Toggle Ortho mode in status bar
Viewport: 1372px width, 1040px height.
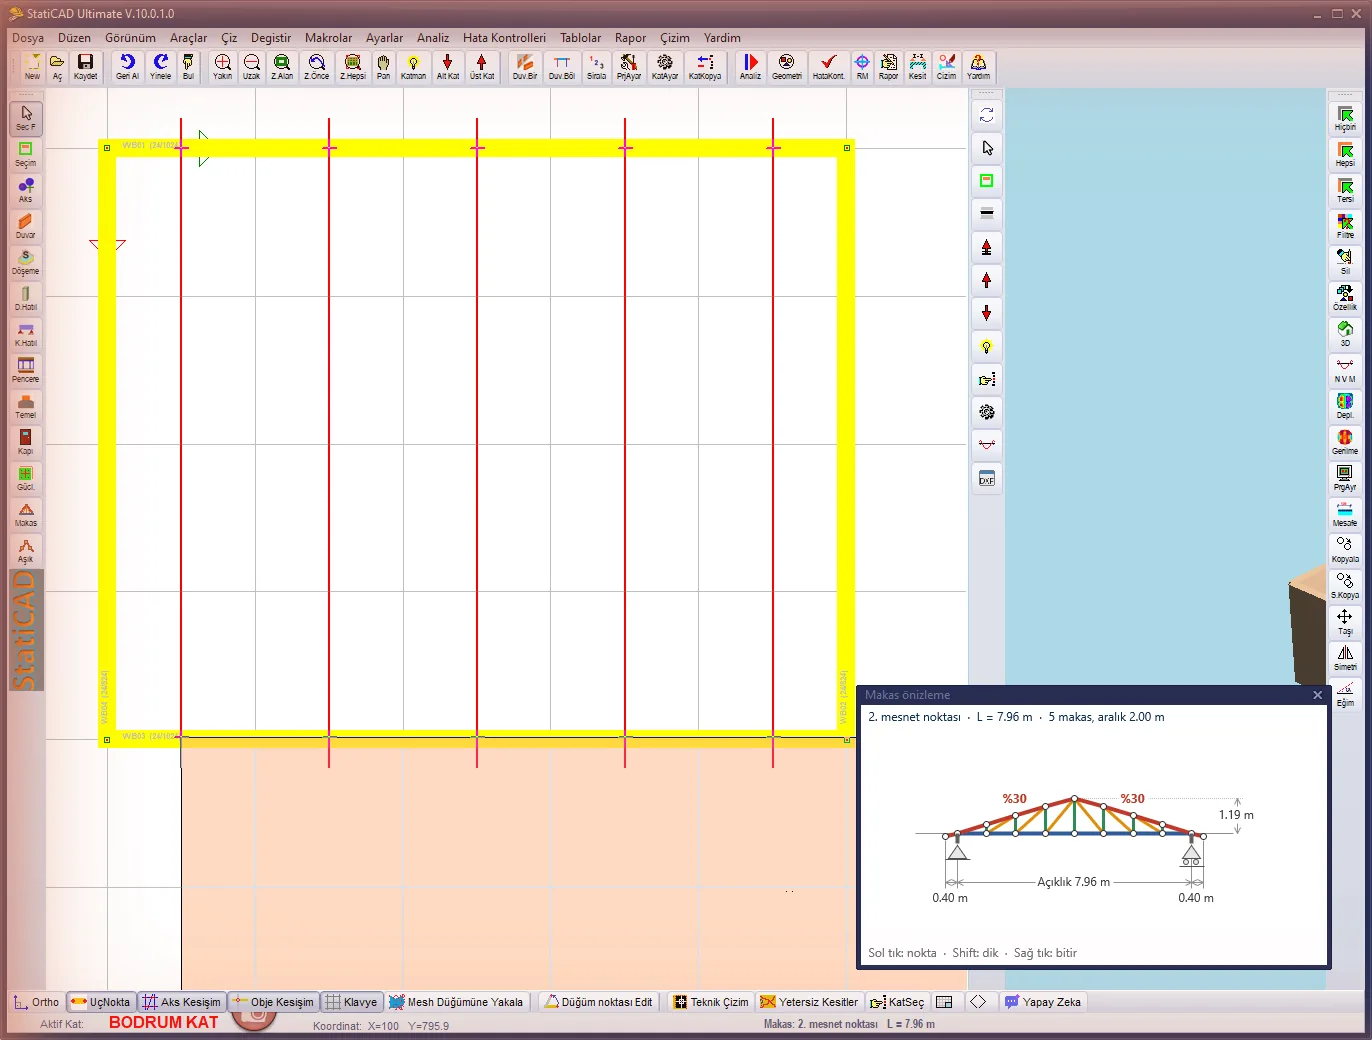tap(36, 1002)
